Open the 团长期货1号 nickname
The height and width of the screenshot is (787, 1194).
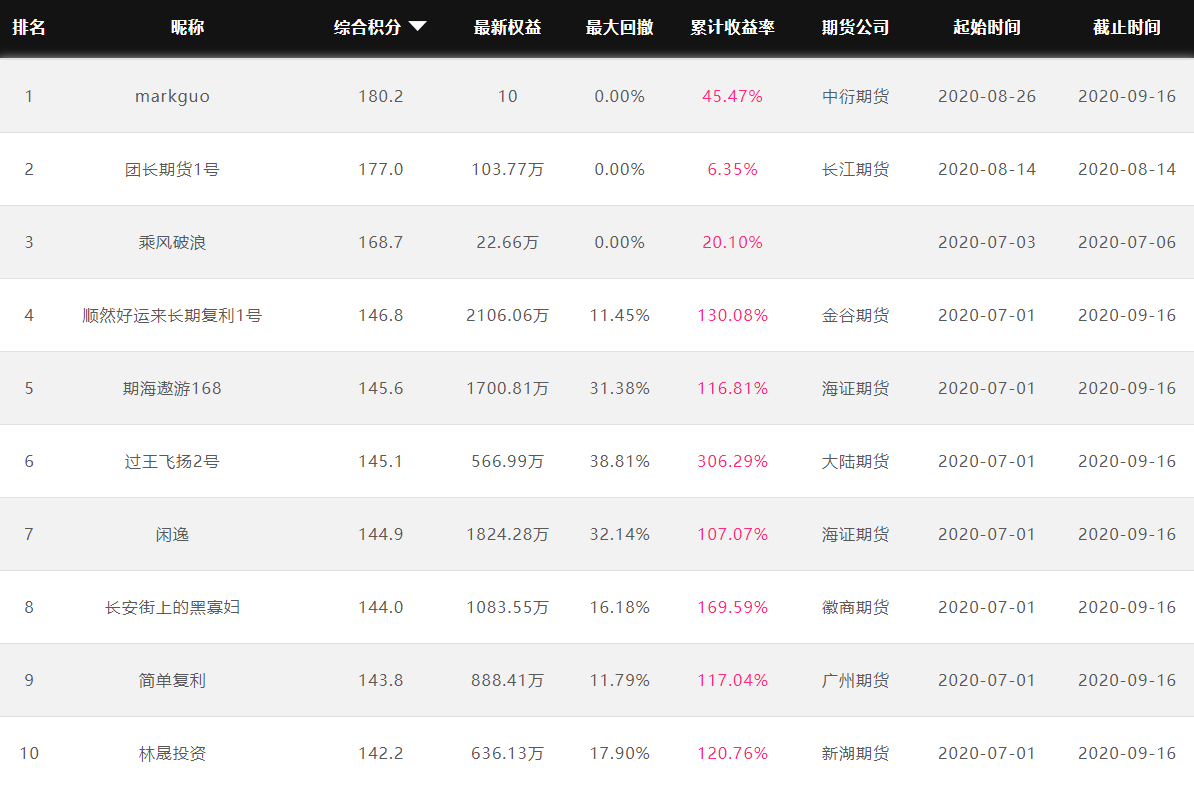172,170
